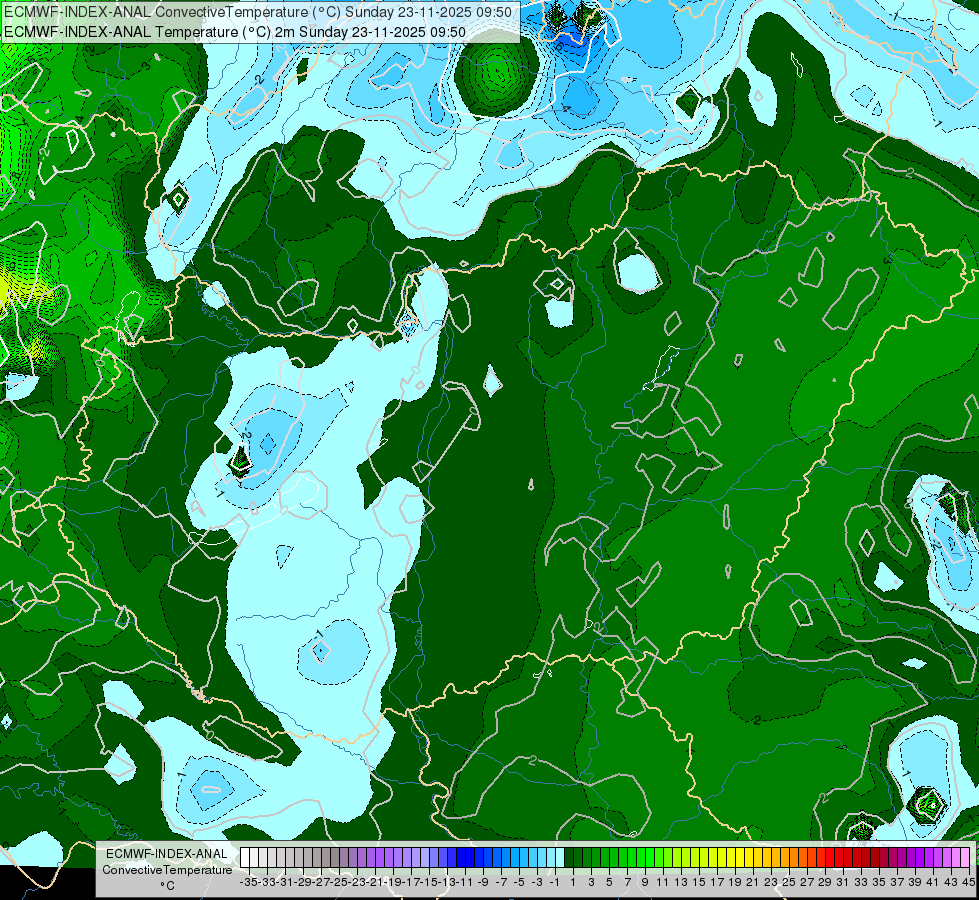Pick the light cyan swatch above legend value -1

(x=551, y=857)
